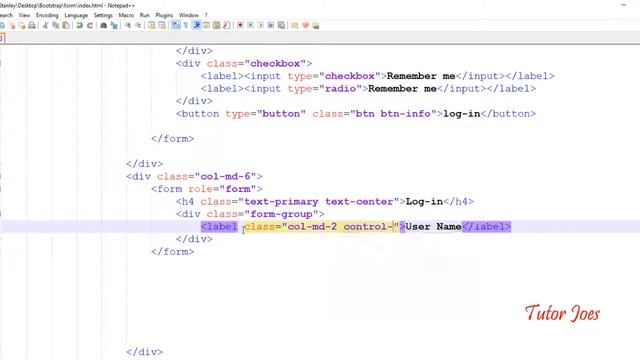Viewport: 640px width, 360px height.
Task: Redo with the toolbar arrow icon
Action: (x=90, y=25)
